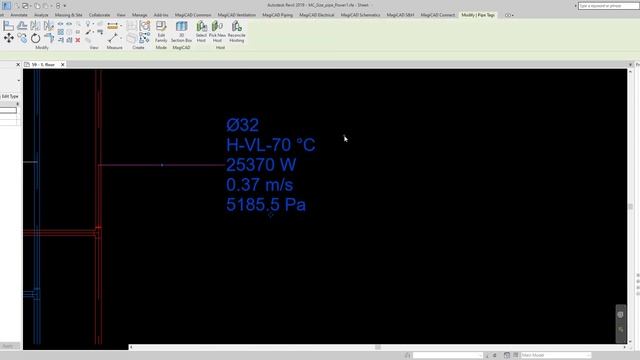Select the Mirror Pick Axis tool
This screenshot has height=360, width=640.
point(36,26)
